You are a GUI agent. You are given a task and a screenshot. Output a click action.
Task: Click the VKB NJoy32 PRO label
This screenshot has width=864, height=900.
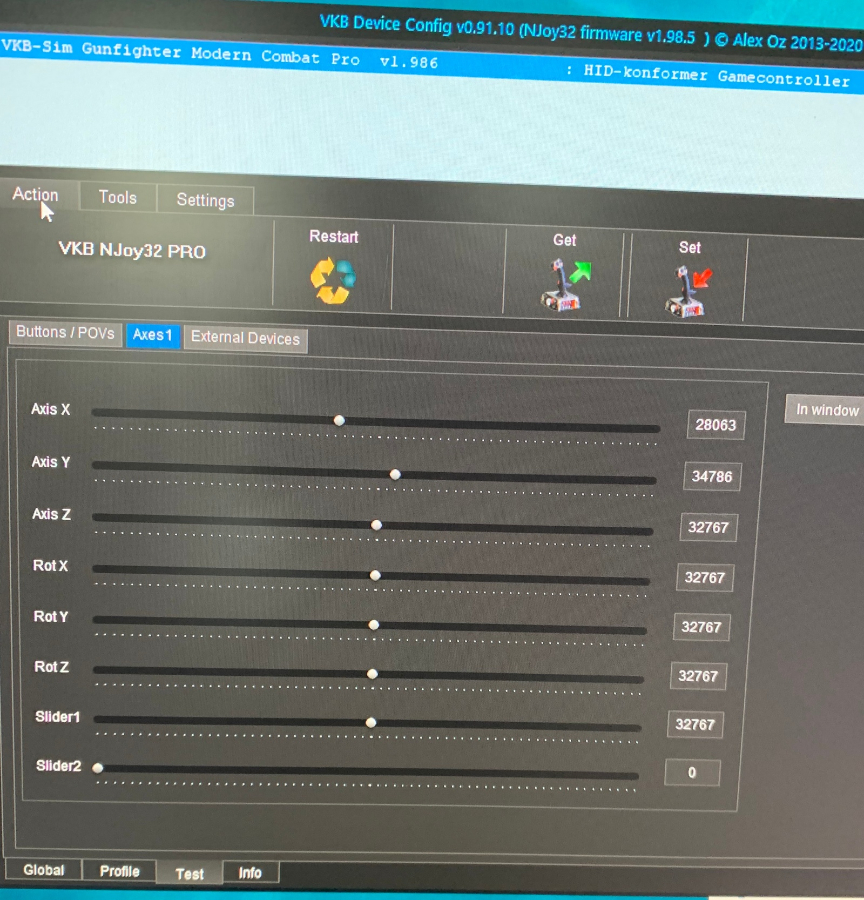click(132, 250)
